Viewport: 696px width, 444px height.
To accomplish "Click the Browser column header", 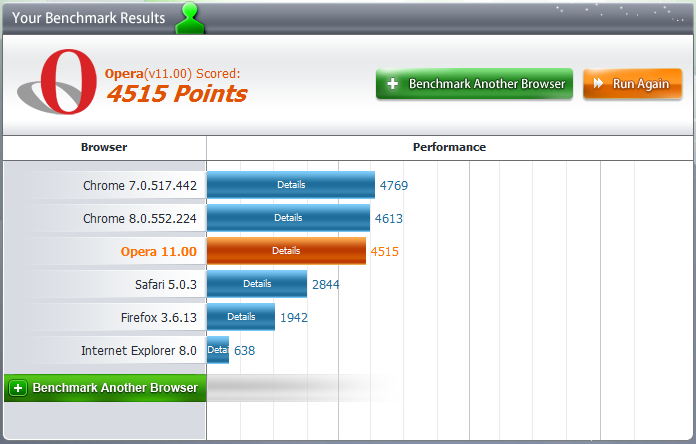I will point(104,147).
